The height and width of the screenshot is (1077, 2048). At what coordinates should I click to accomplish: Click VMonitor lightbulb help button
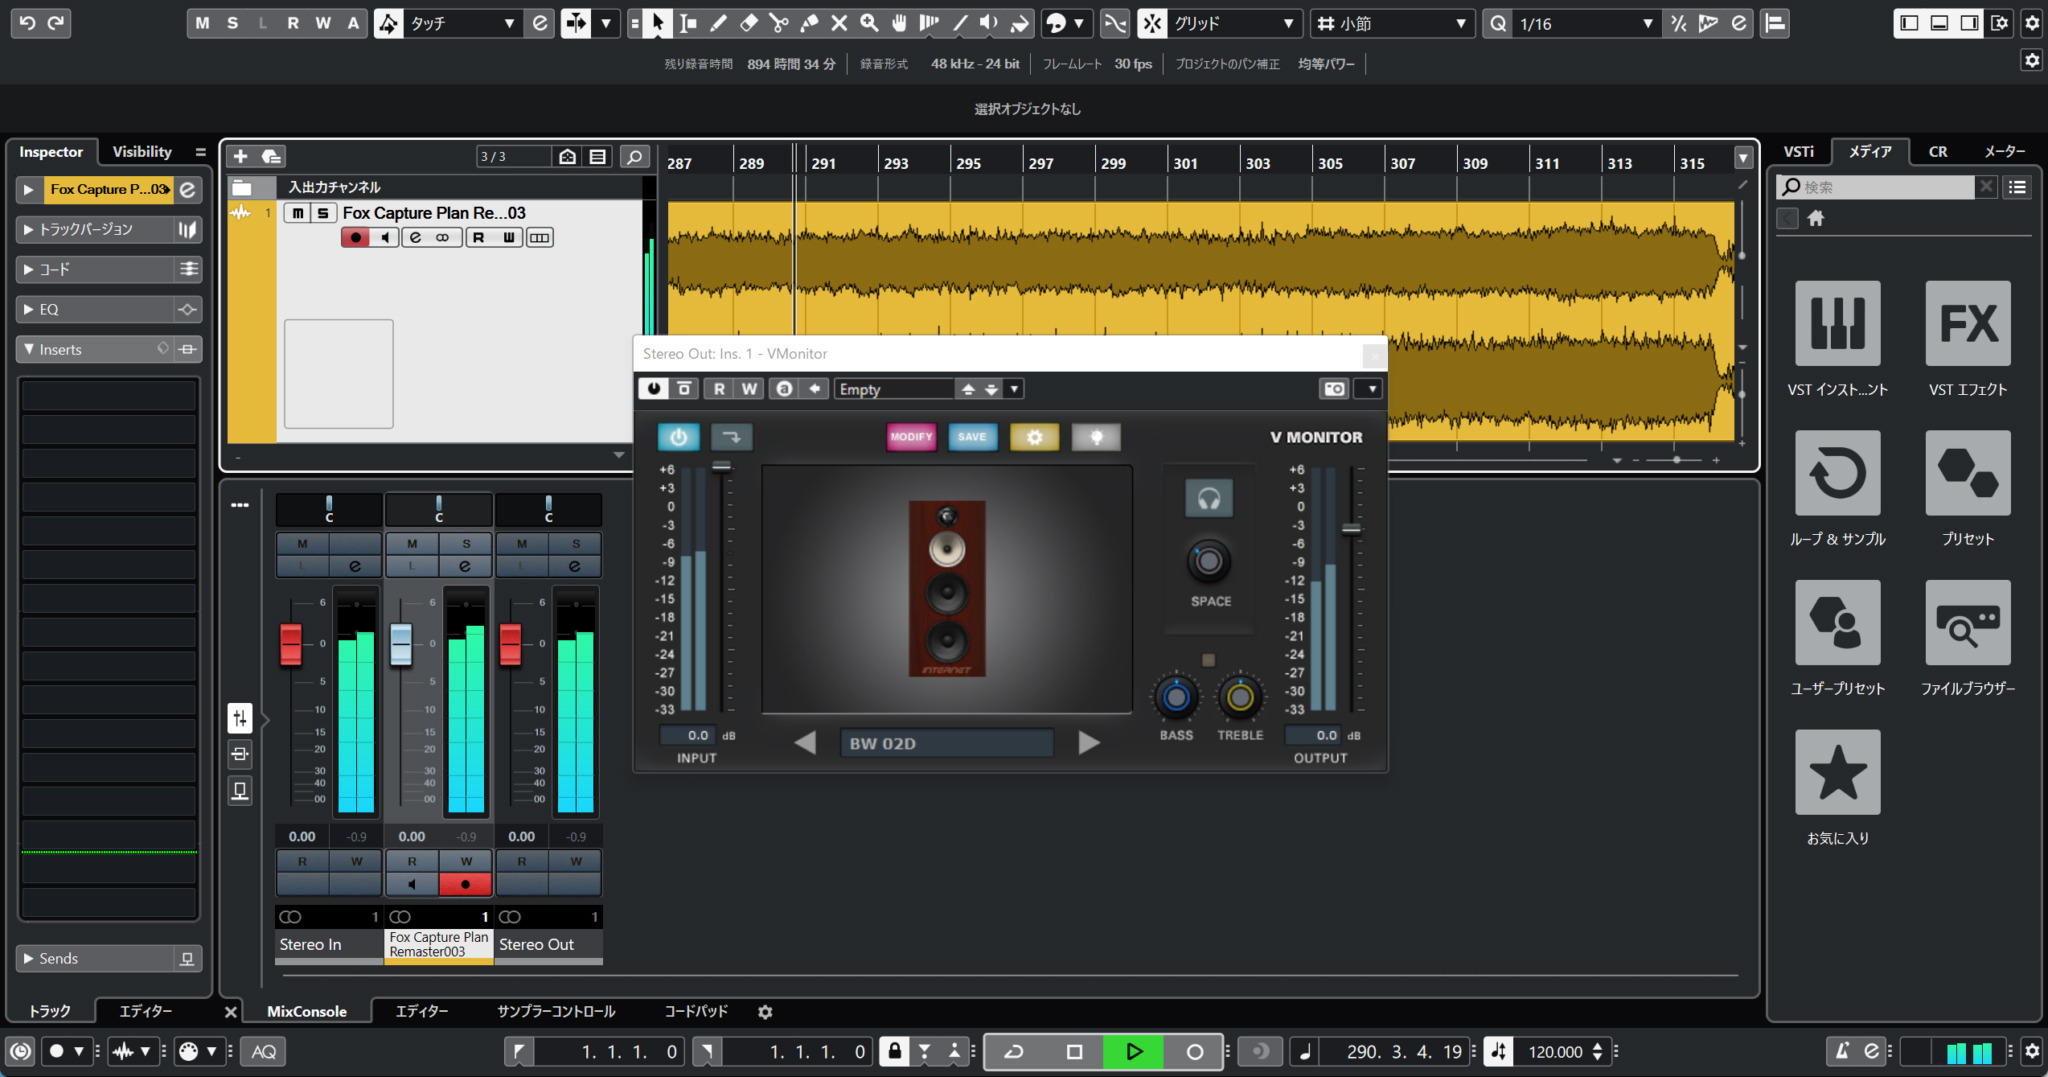pos(1096,437)
